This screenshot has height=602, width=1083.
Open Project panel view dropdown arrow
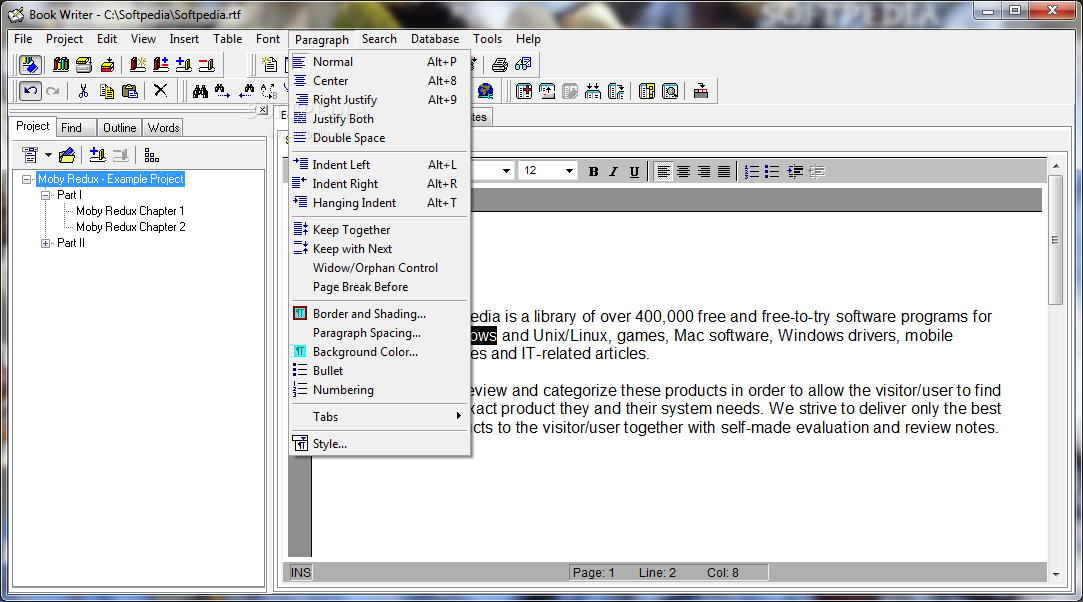click(x=48, y=155)
